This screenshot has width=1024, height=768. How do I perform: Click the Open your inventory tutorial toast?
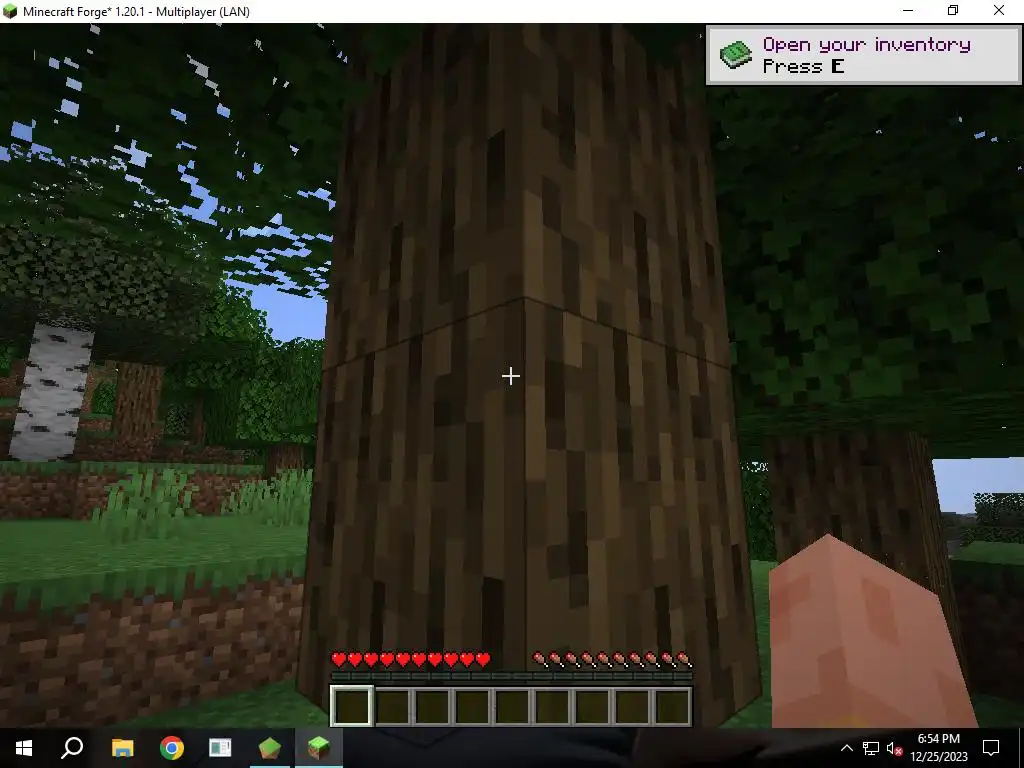coord(863,55)
